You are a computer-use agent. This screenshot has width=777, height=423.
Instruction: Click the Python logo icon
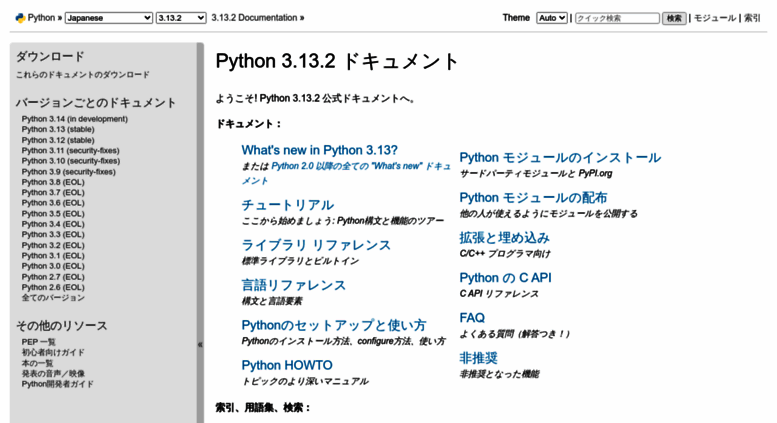click(20, 18)
